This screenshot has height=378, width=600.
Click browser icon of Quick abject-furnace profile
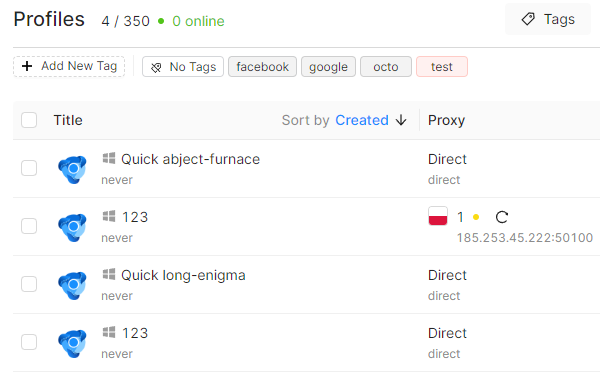(72, 169)
